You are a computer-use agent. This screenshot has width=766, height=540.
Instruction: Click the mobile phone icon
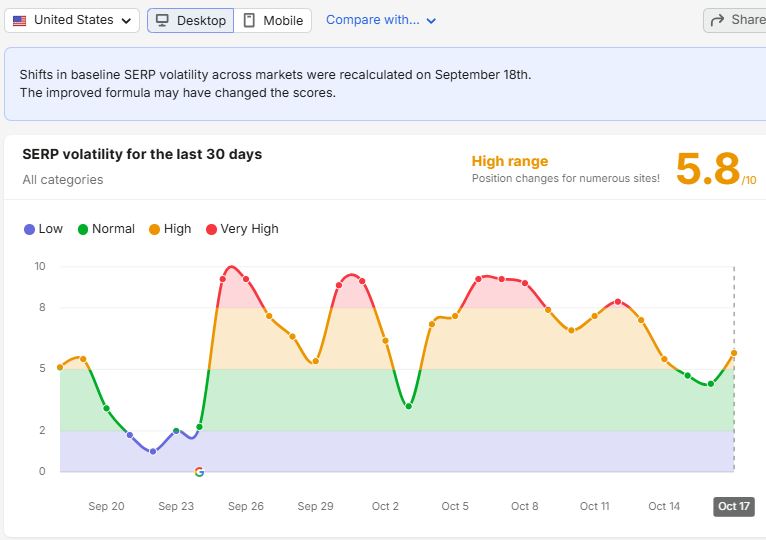[x=249, y=20]
